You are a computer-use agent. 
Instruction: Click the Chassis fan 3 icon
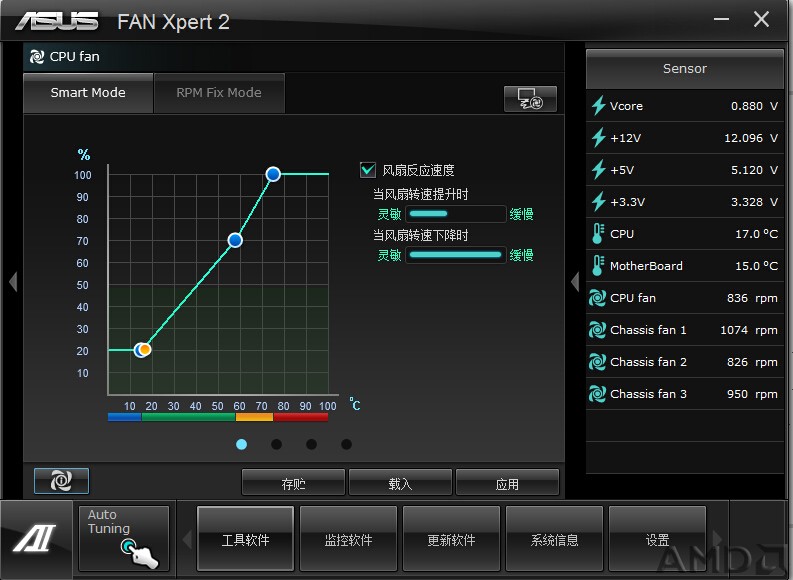point(597,393)
